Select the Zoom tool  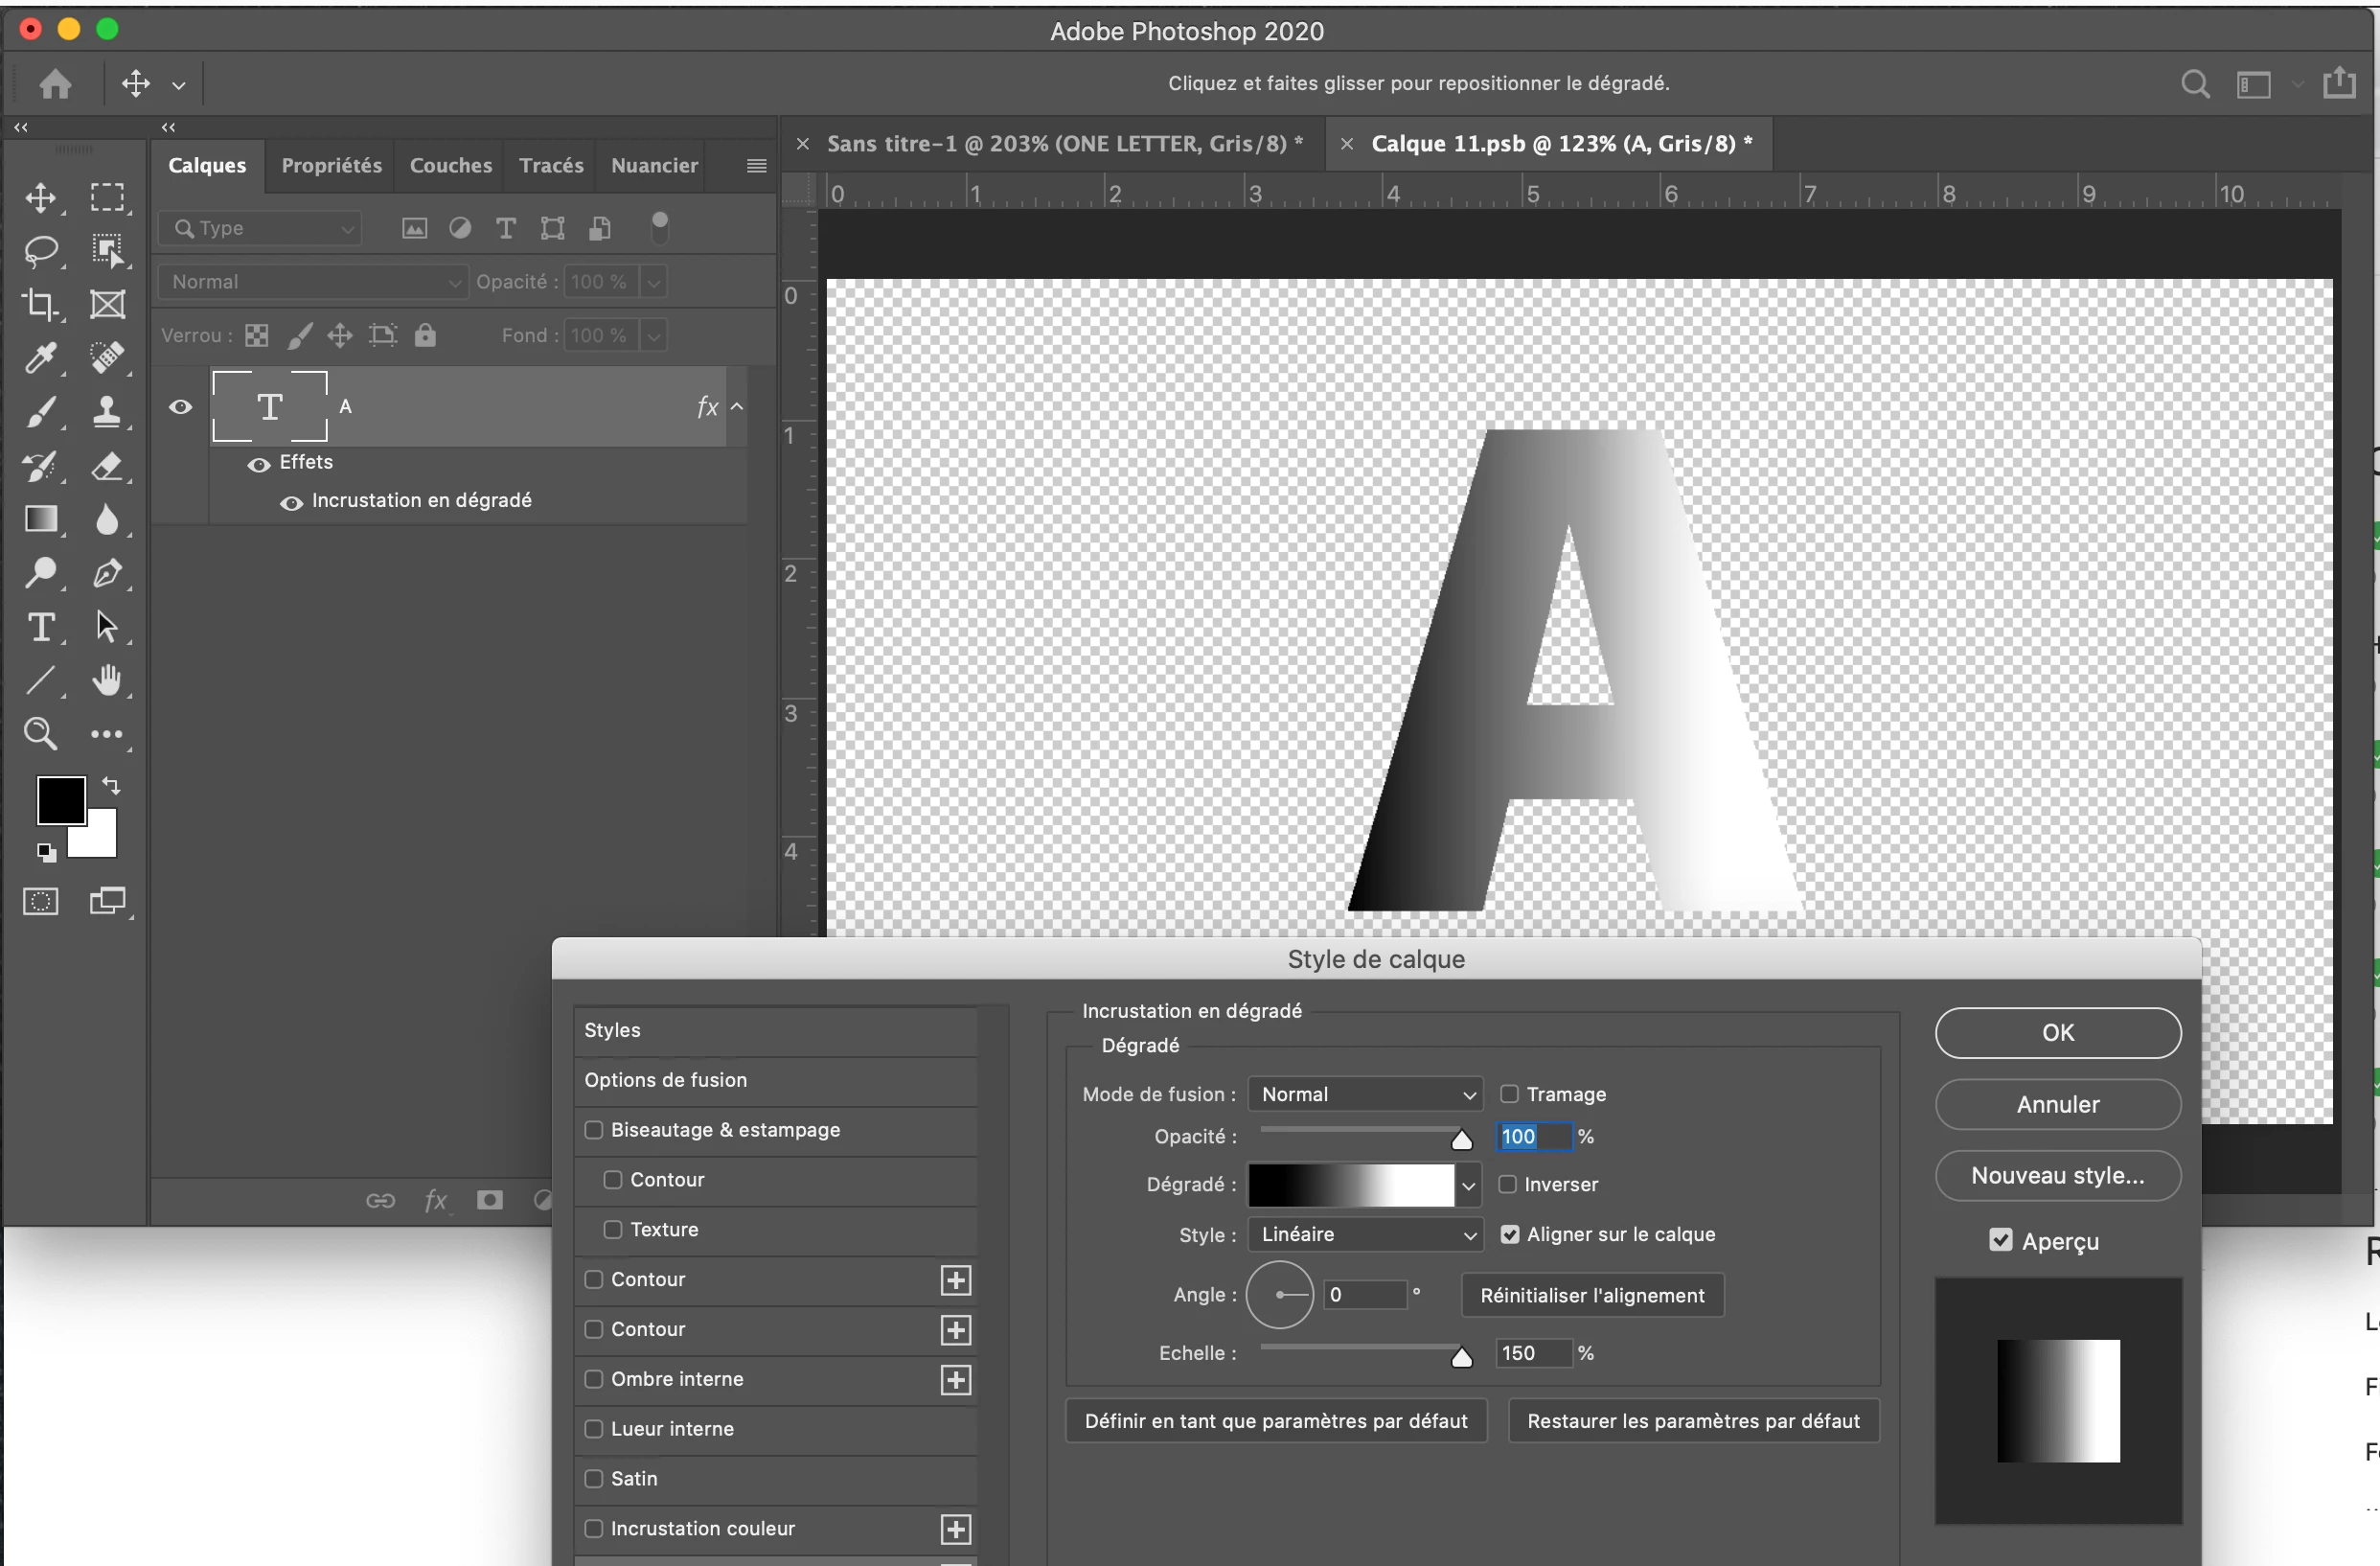tap(41, 734)
